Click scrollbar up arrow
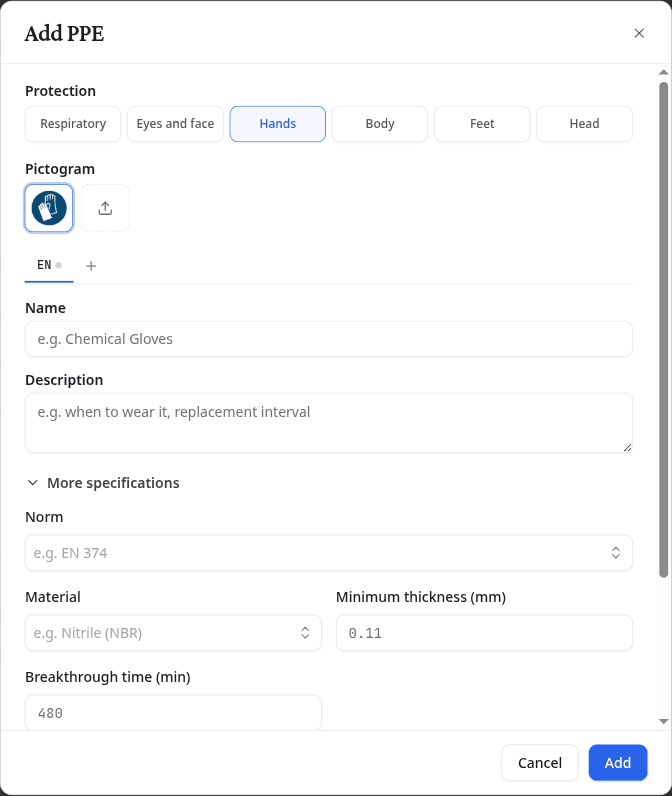The width and height of the screenshot is (672, 796). click(x=663, y=72)
